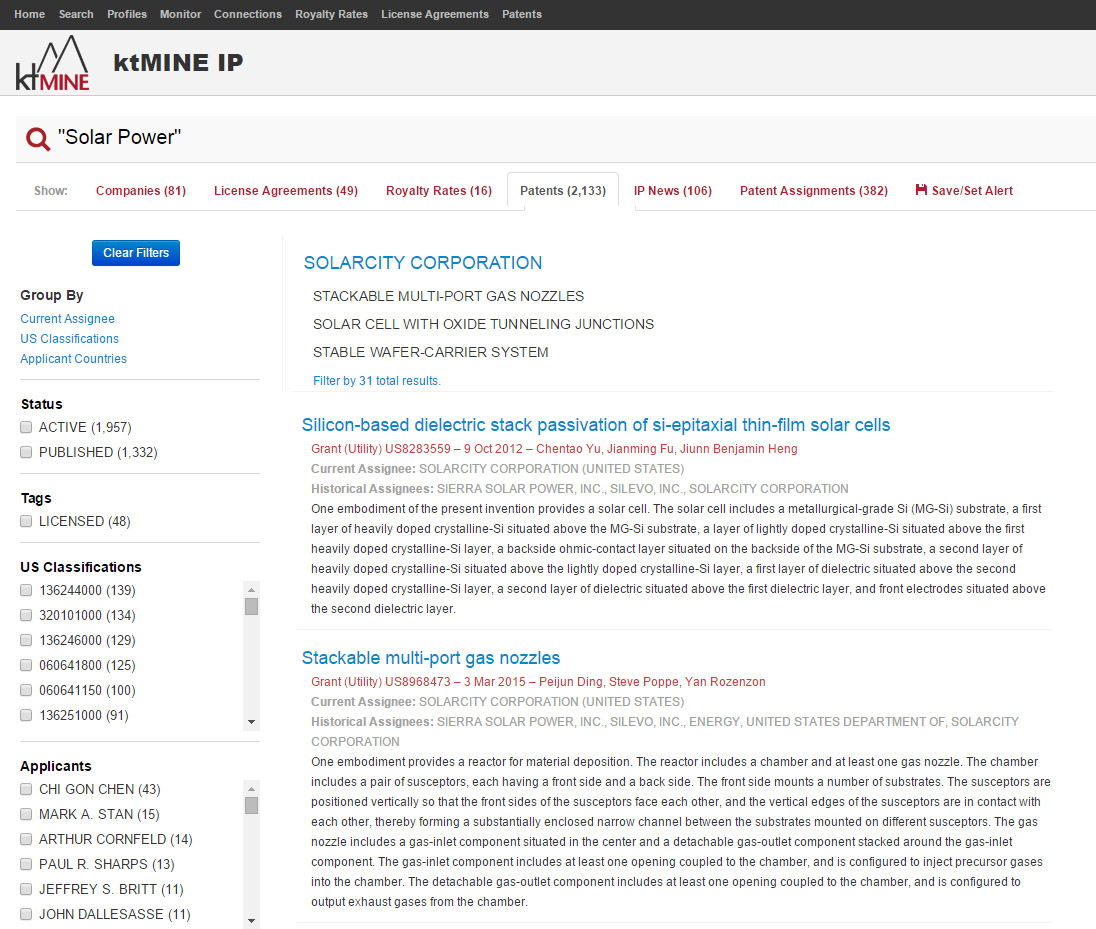Check applicant PAUL R. SHARPS (13)
The width and height of the screenshot is (1096, 929).
tap(26, 865)
